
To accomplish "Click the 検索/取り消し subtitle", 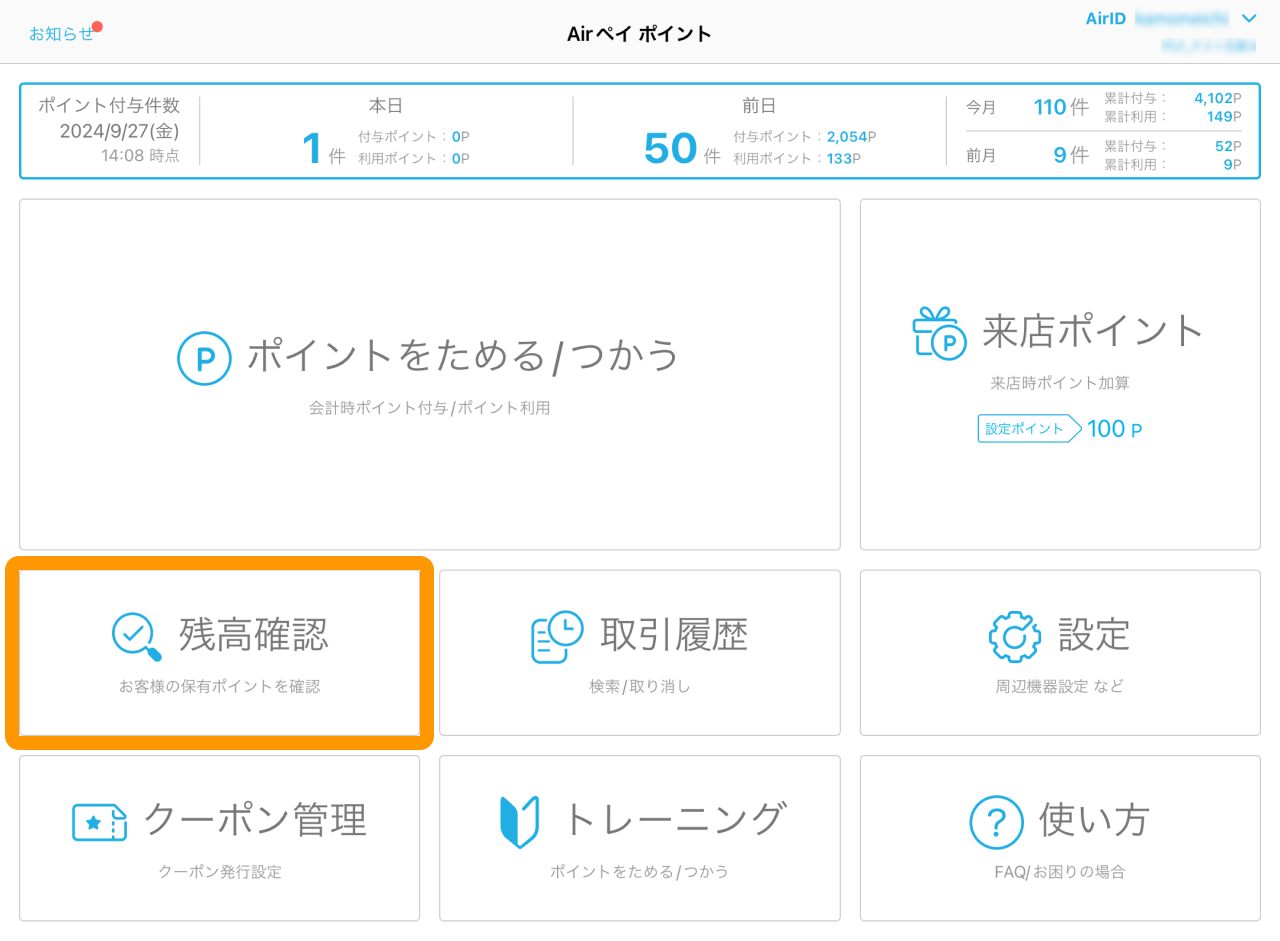I will pyautogui.click(x=640, y=686).
